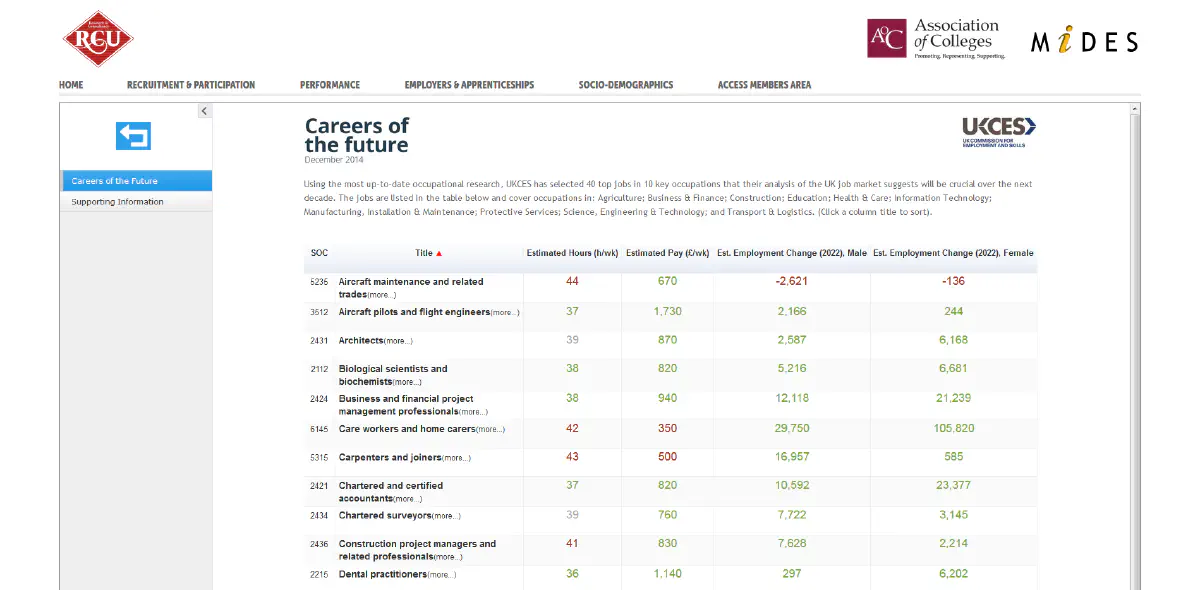Image resolution: width=1200 pixels, height=590 pixels.
Task: Collapse the sidebar using the chevron arrow
Action: 204,110
